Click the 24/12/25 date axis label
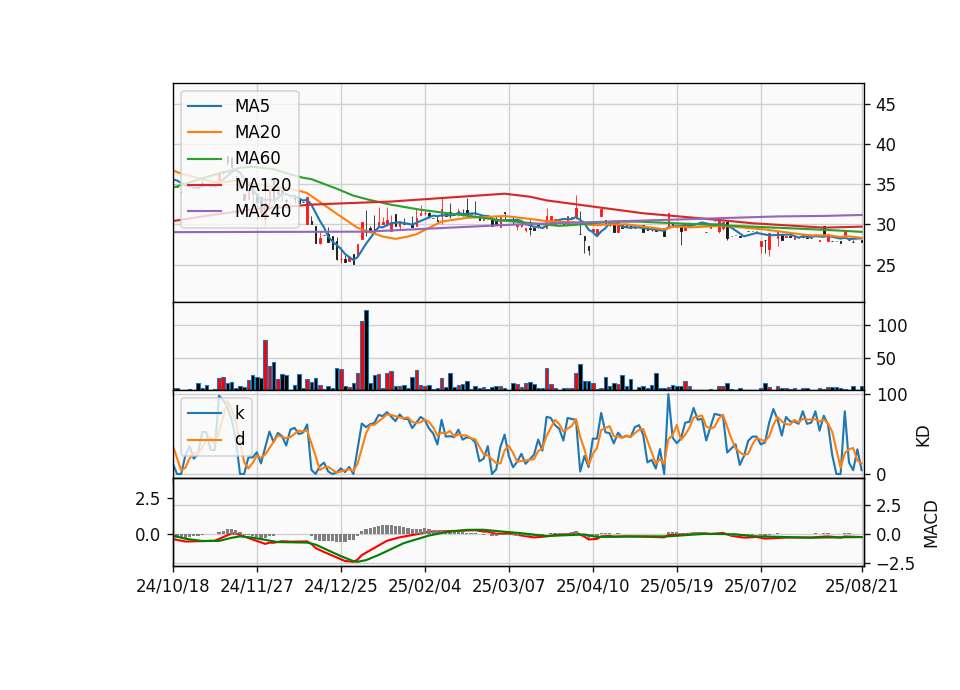 pos(340,586)
